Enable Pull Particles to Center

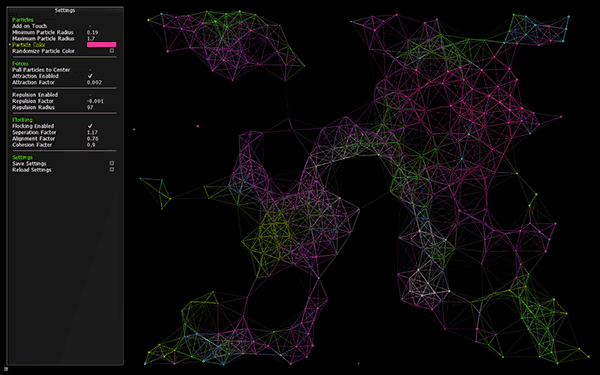tap(90, 70)
